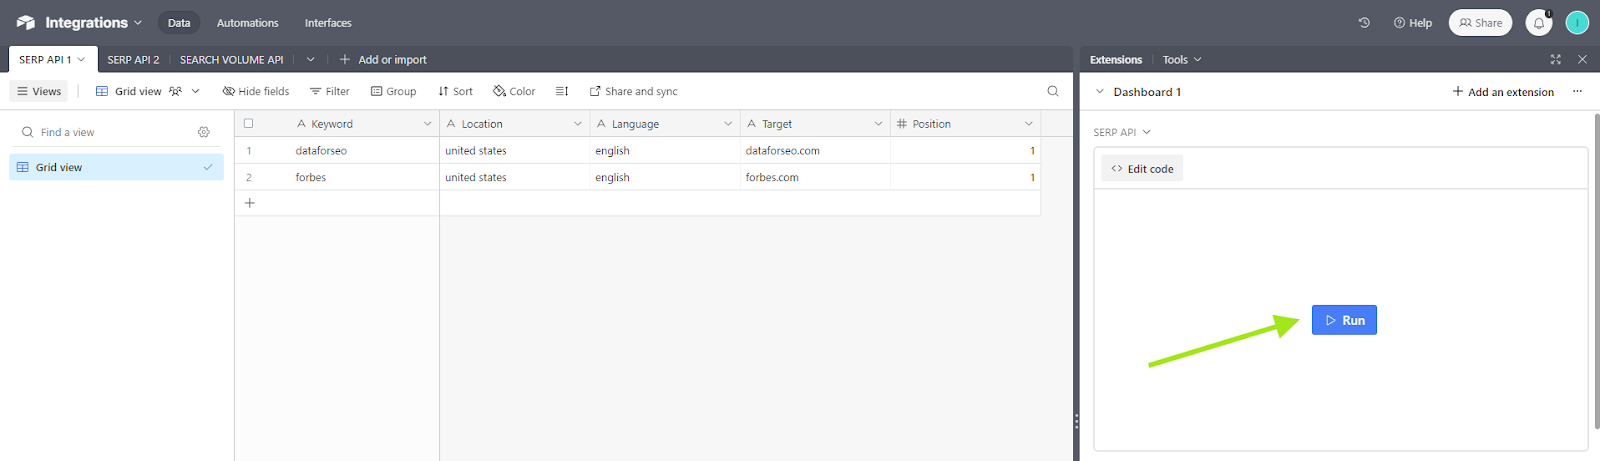The image size is (1600, 461).
Task: Run the SERP API script
Action: 1344,320
